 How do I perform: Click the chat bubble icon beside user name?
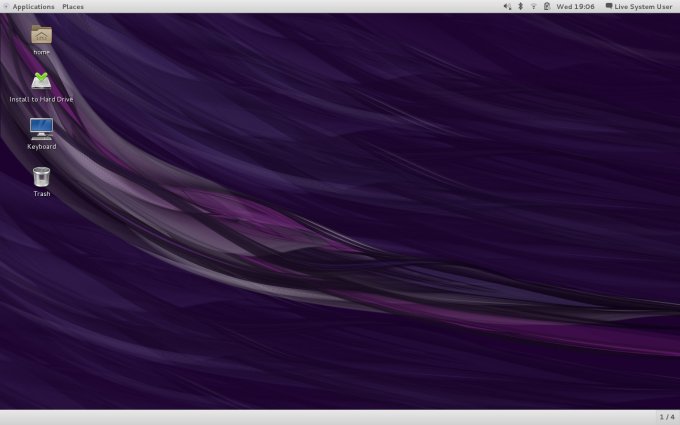[x=609, y=6]
